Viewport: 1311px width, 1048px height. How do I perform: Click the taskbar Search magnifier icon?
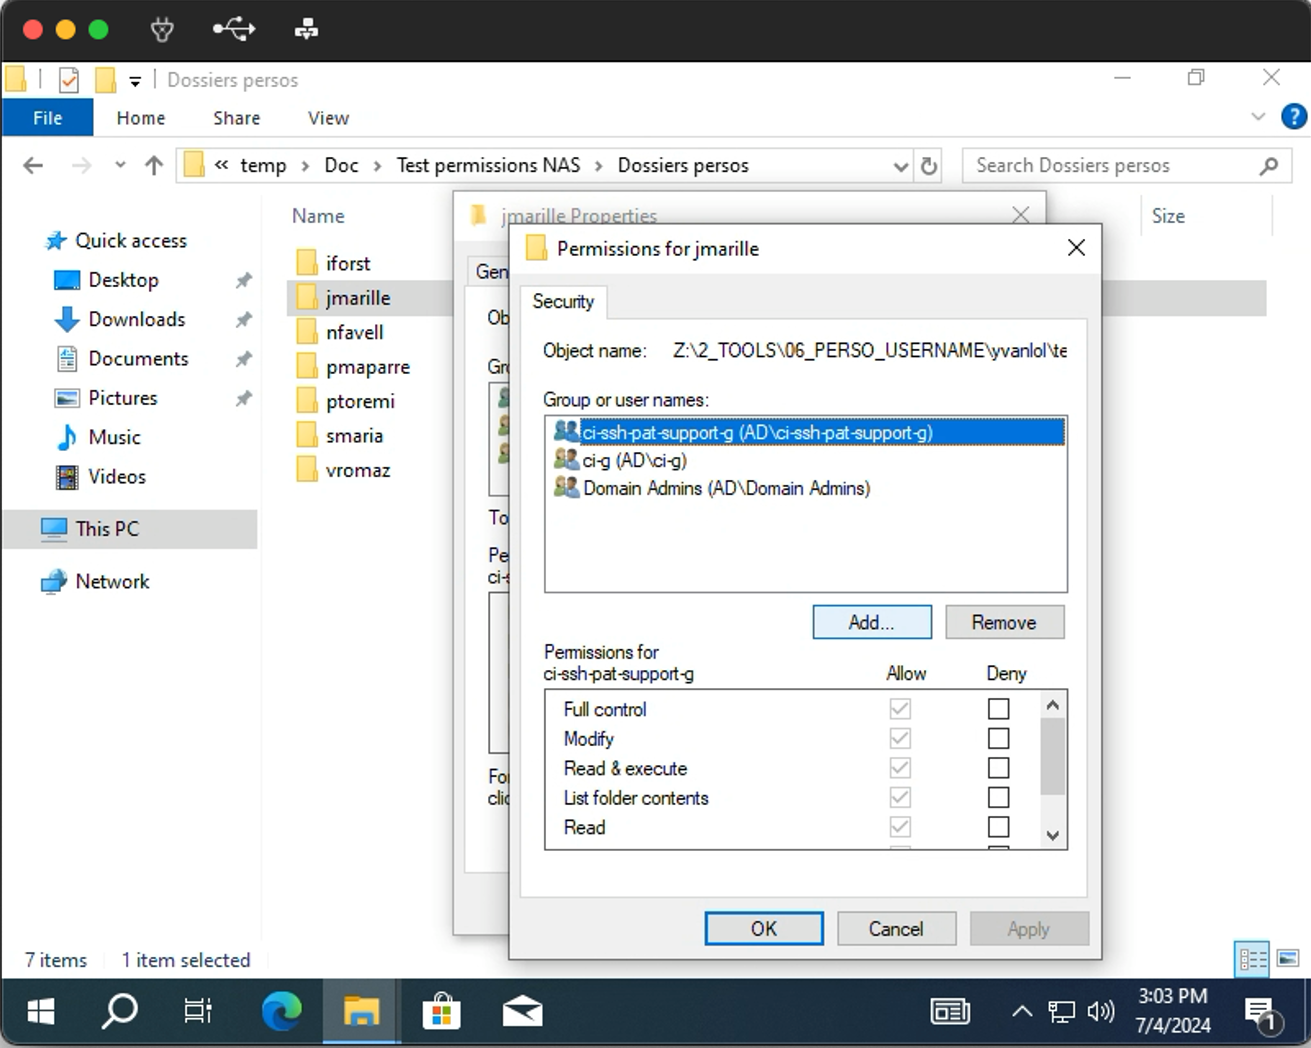point(120,1012)
